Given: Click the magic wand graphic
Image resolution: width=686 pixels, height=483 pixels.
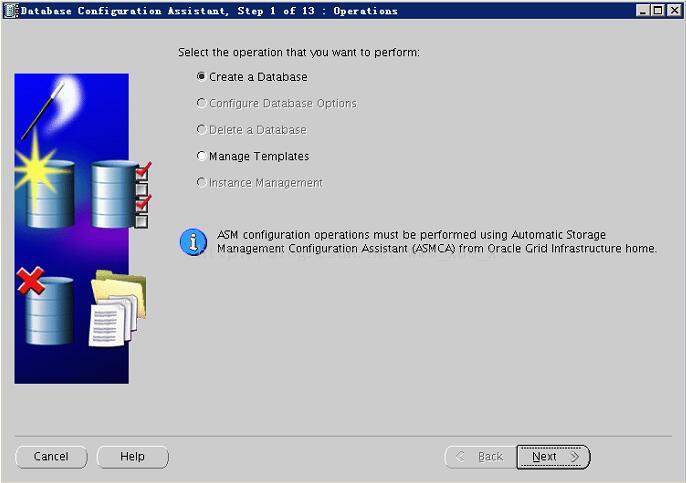Looking at the screenshot, I should (44, 110).
